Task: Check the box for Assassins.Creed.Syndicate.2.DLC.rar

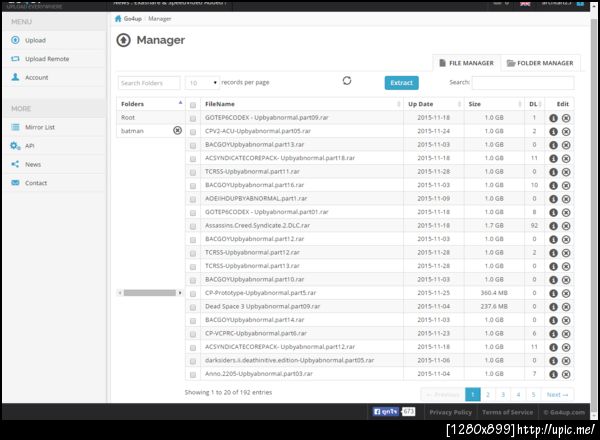Action: coord(193,226)
